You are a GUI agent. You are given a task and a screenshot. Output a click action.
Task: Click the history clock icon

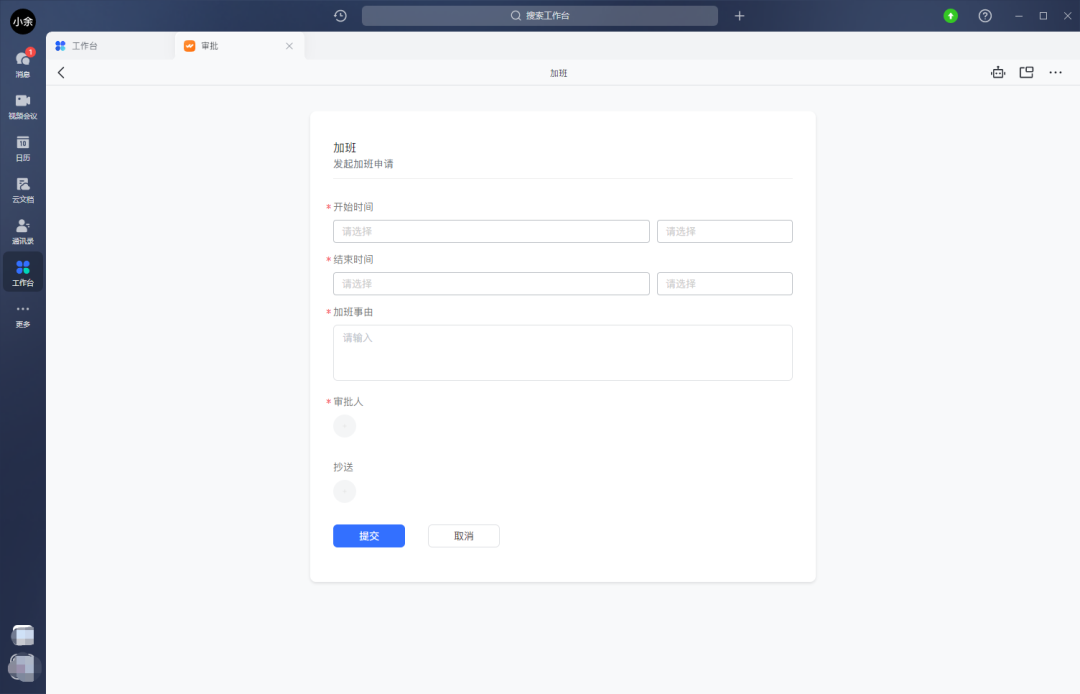(340, 16)
